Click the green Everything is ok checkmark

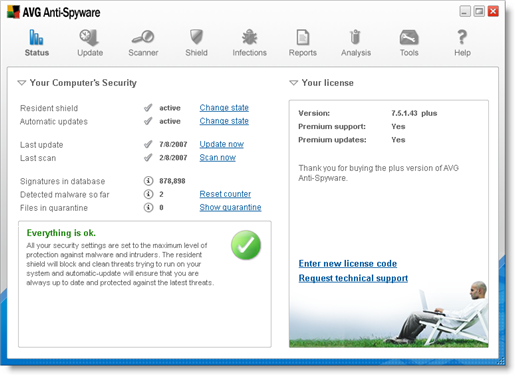click(x=246, y=245)
